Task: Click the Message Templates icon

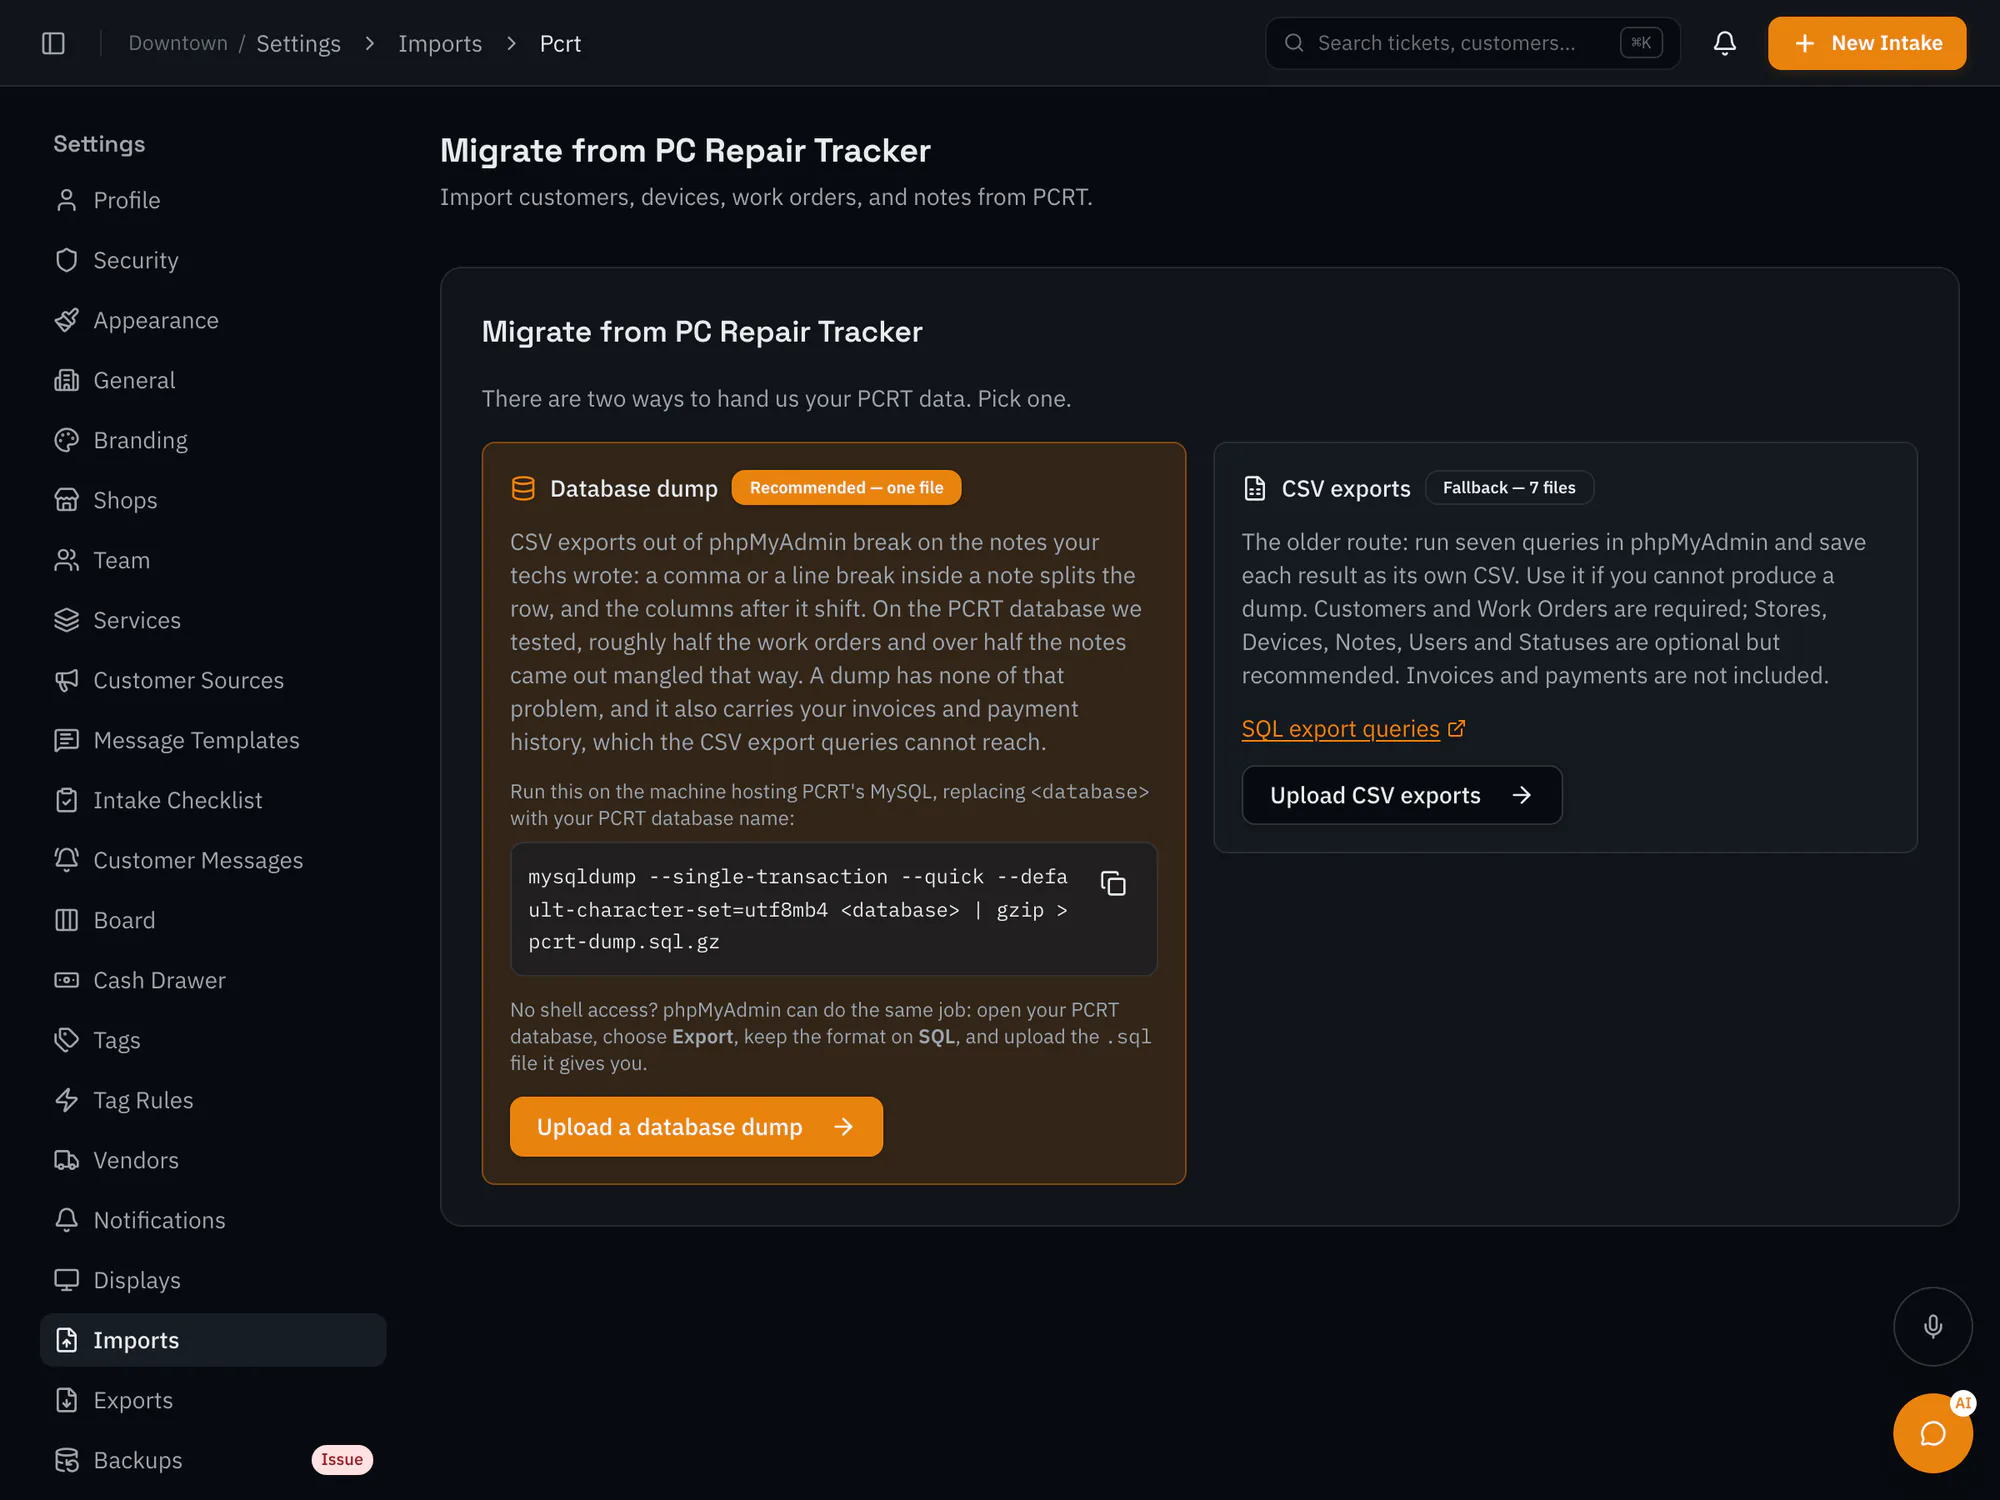Action: tap(67, 740)
